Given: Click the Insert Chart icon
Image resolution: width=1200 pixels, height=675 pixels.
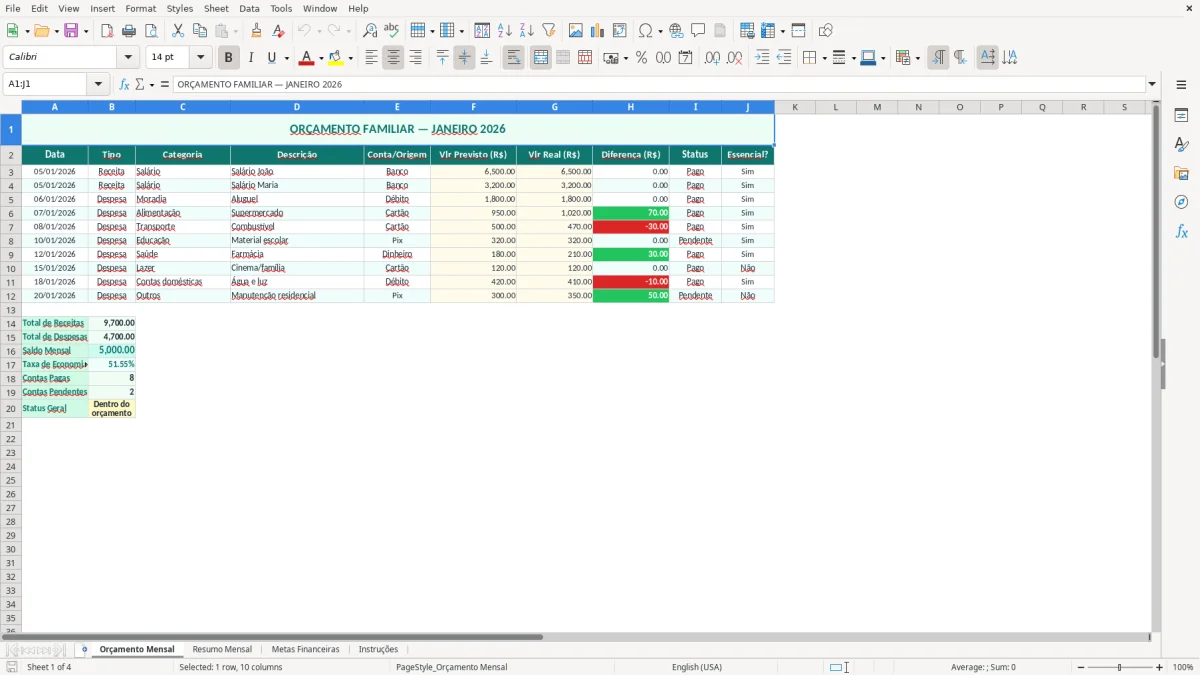Looking at the screenshot, I should coord(598,31).
